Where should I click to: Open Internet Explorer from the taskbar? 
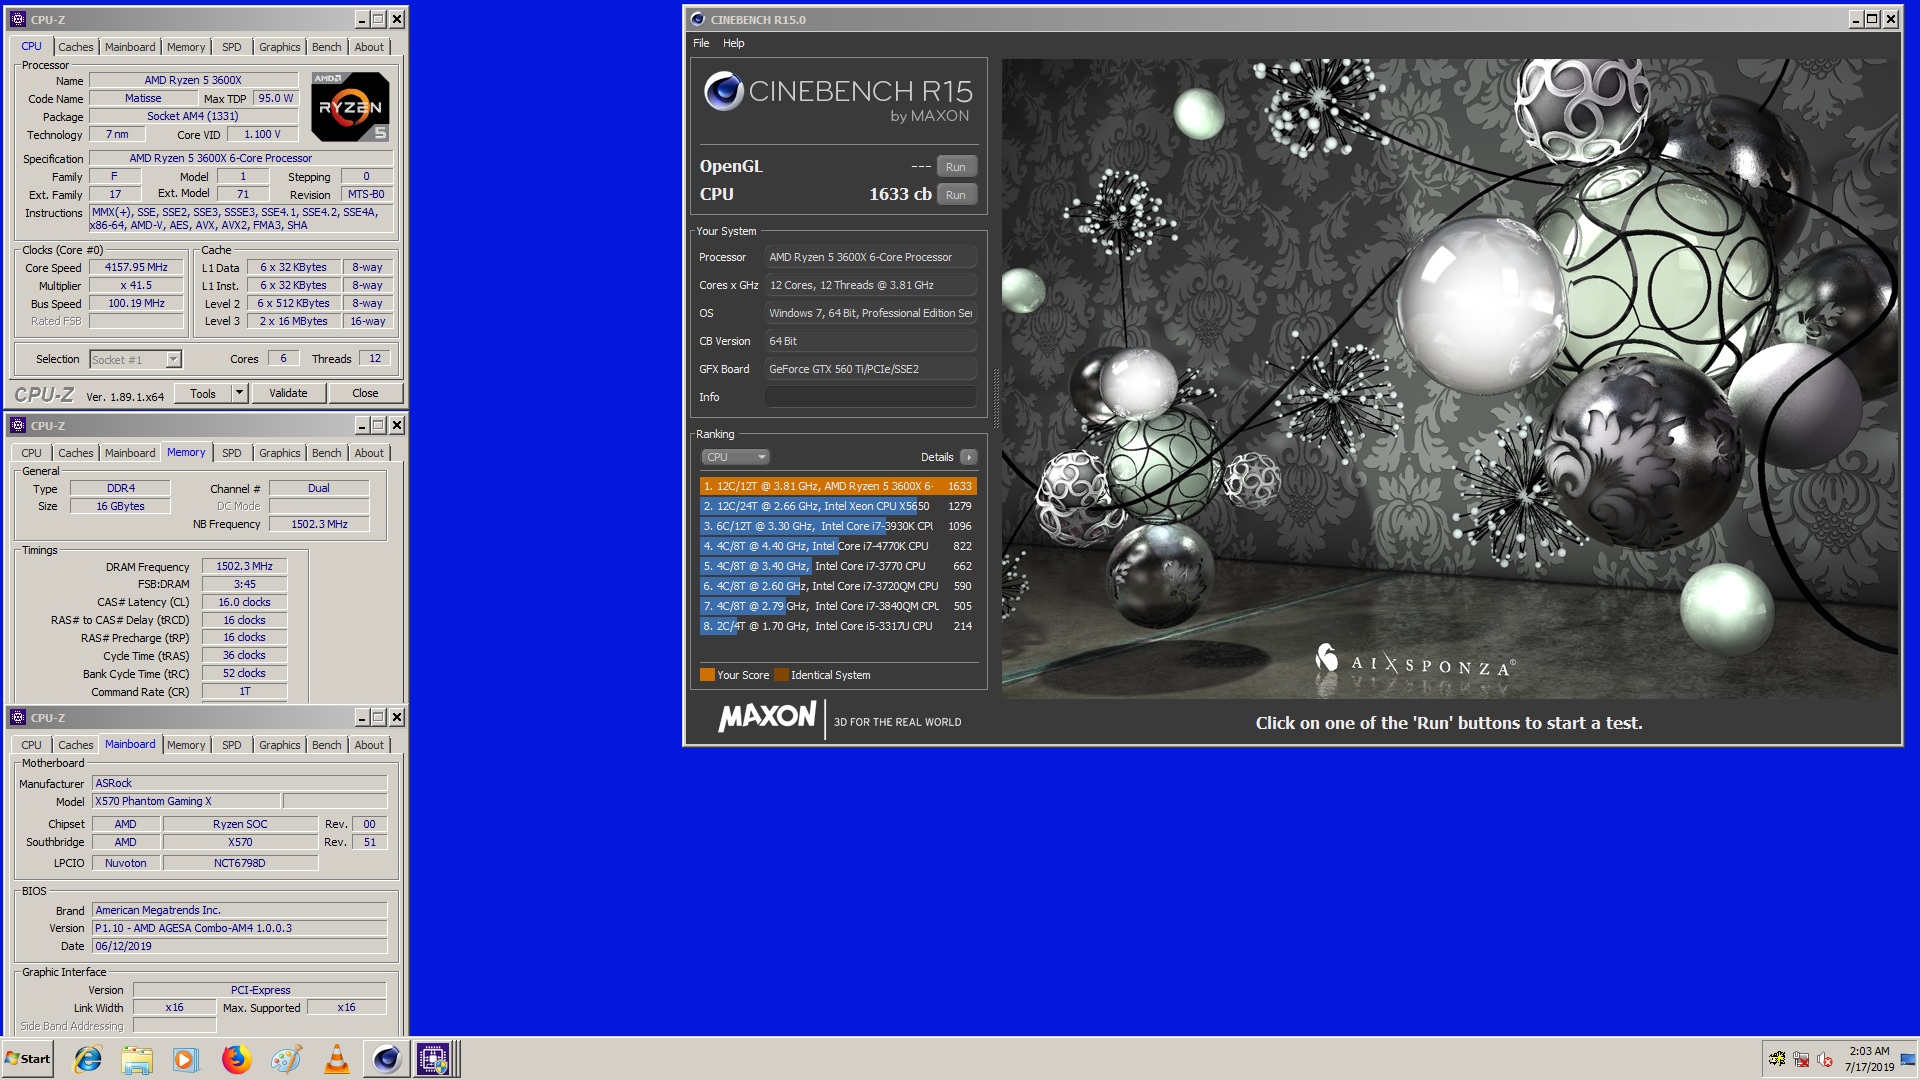(x=88, y=1059)
